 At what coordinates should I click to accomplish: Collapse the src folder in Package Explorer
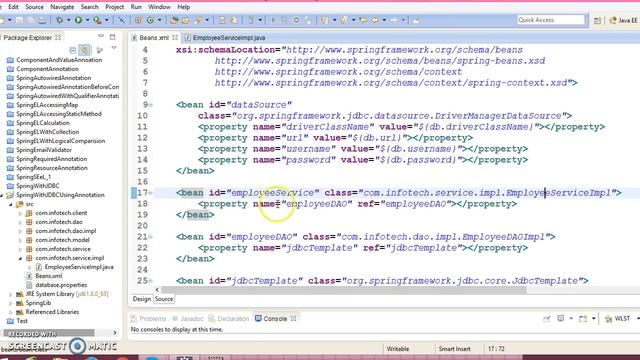pos(11,204)
